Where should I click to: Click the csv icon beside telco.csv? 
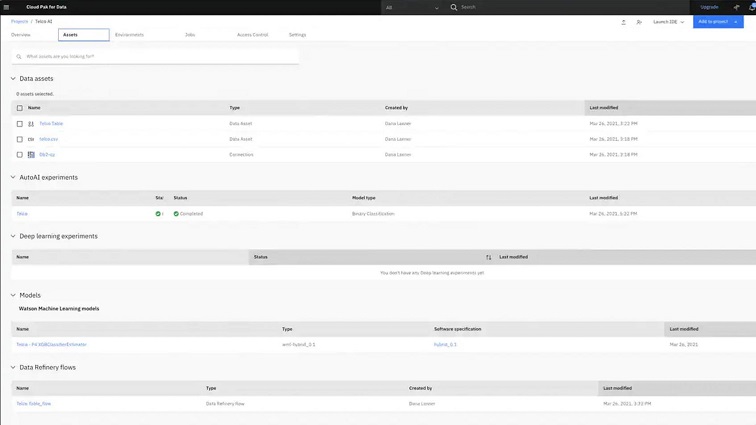[x=31, y=139]
